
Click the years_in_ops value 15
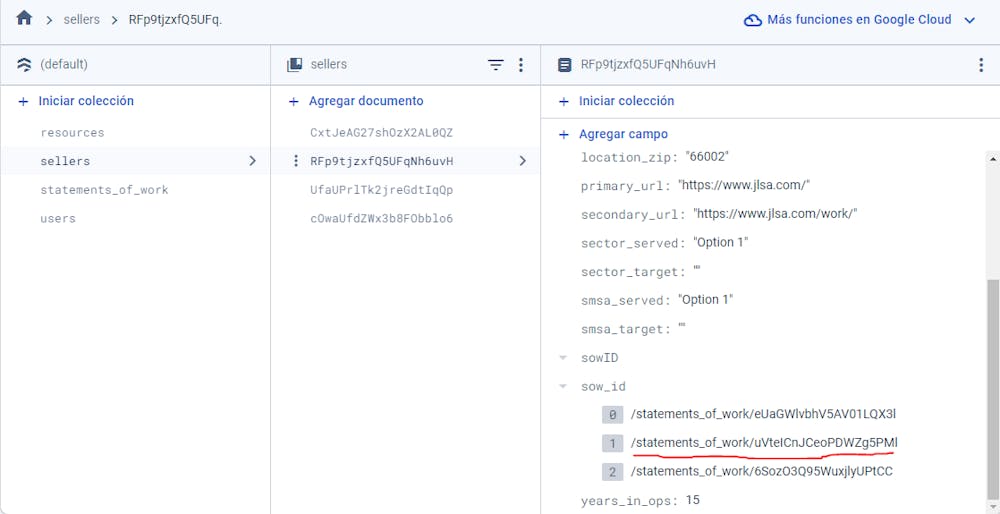point(693,500)
